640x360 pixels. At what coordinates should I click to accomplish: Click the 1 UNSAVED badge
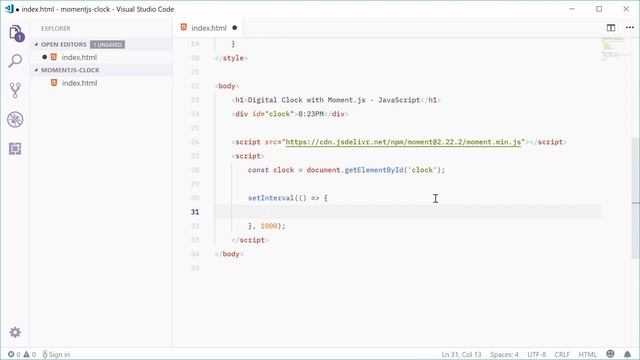107,44
